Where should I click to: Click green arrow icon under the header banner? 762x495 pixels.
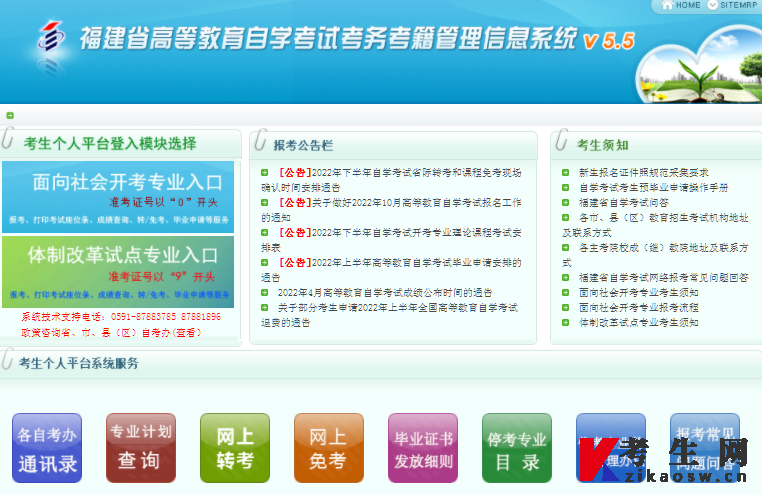[10, 116]
